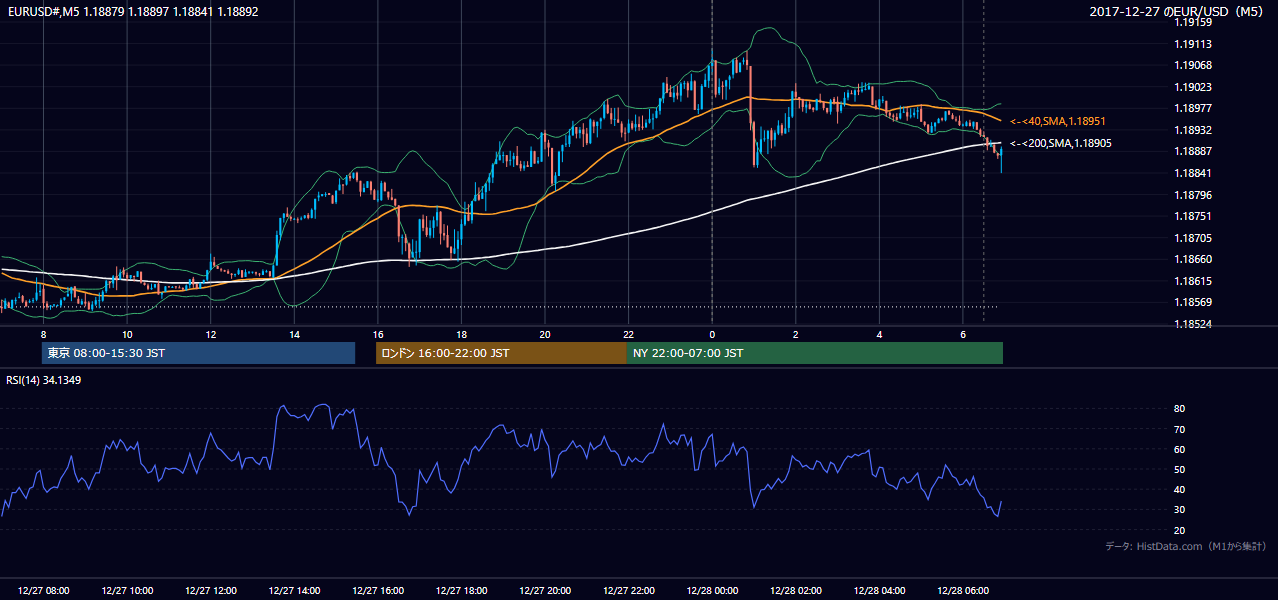Click the London 16:00-22:00 JST session bar

501,353
